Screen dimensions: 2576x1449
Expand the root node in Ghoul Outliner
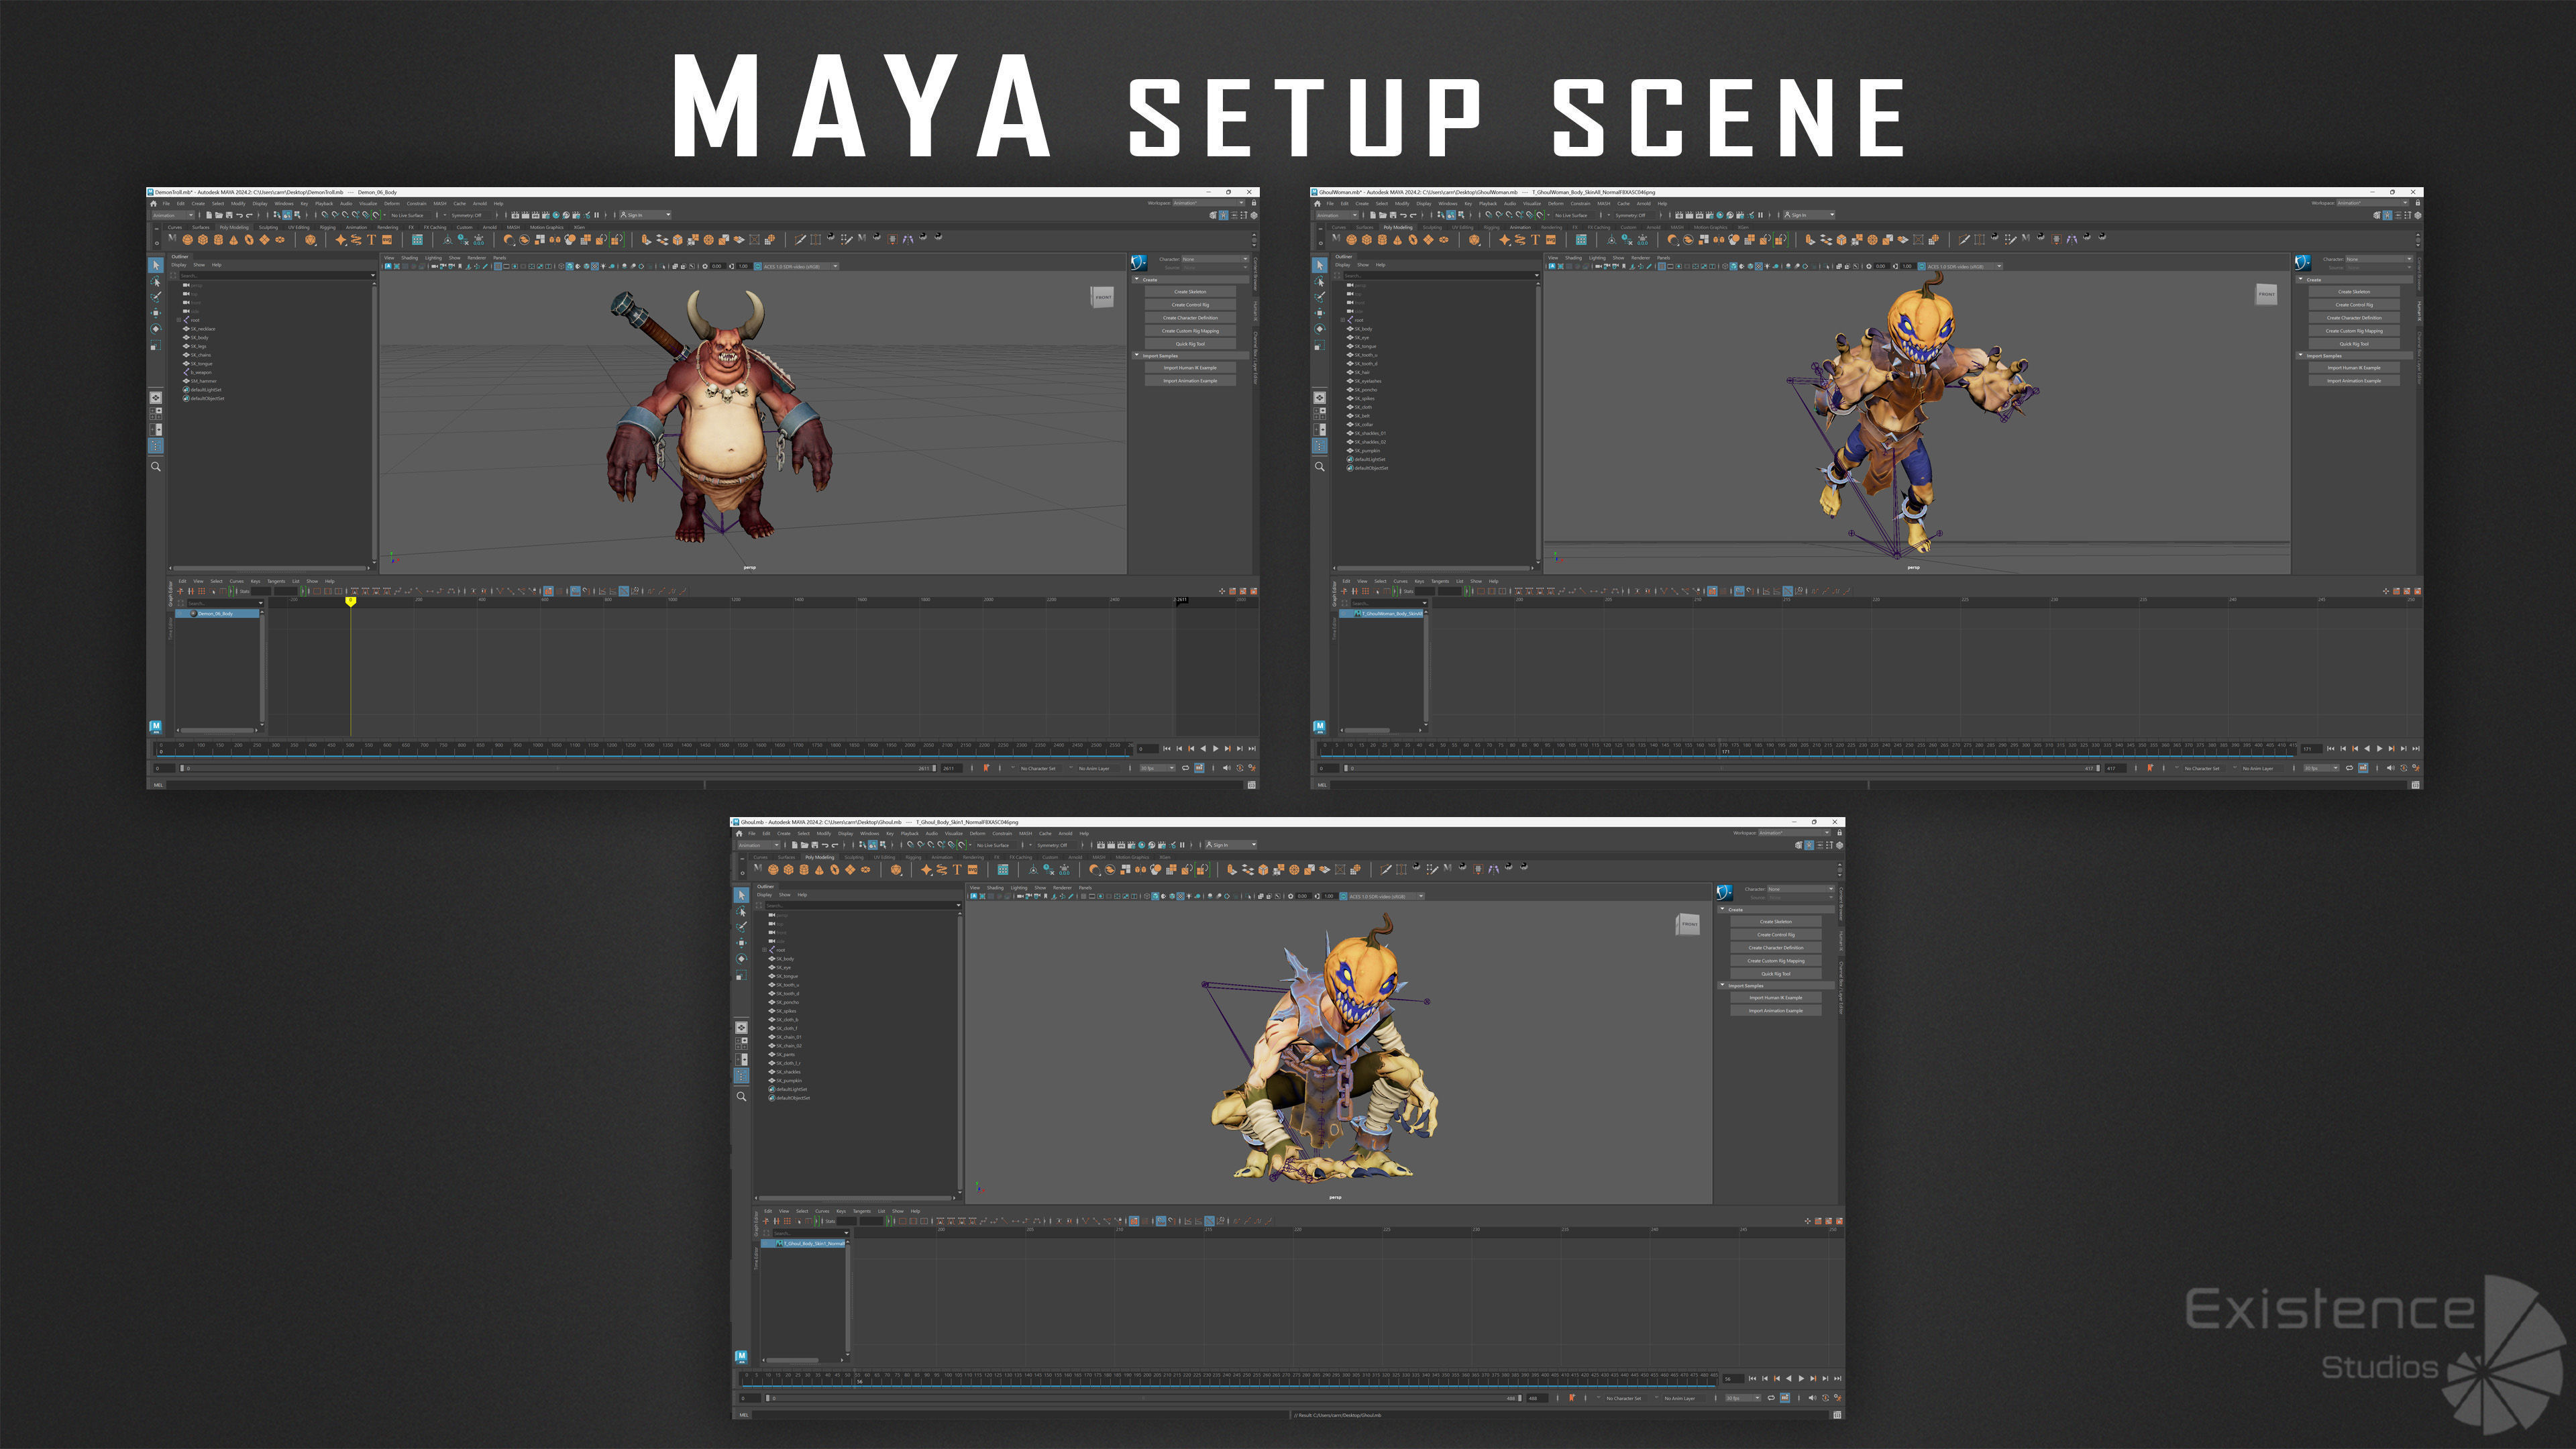tap(765, 950)
